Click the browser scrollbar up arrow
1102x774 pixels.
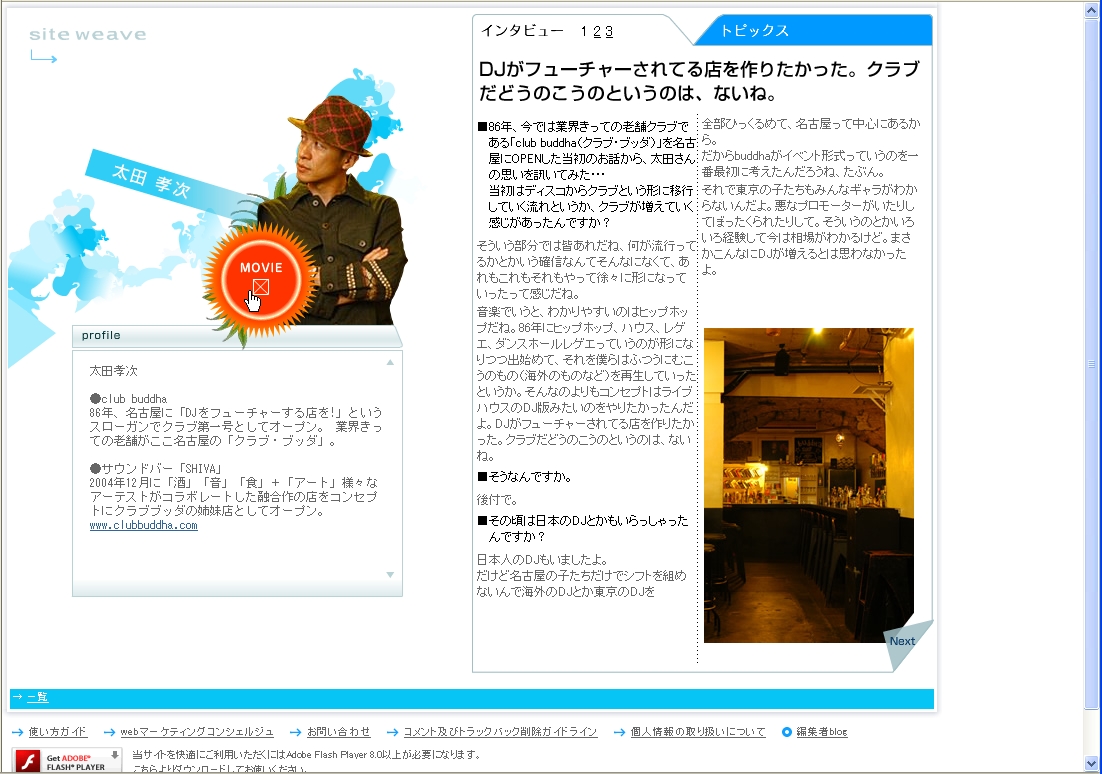[x=1092, y=9]
